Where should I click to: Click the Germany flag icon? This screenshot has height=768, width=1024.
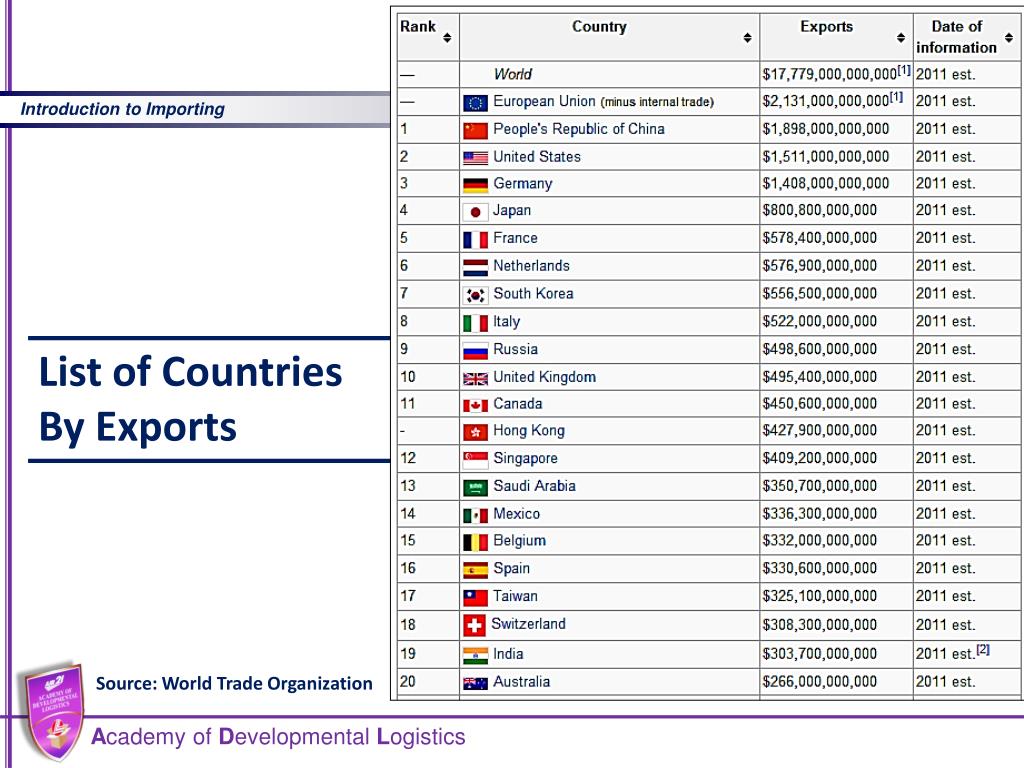pos(475,185)
